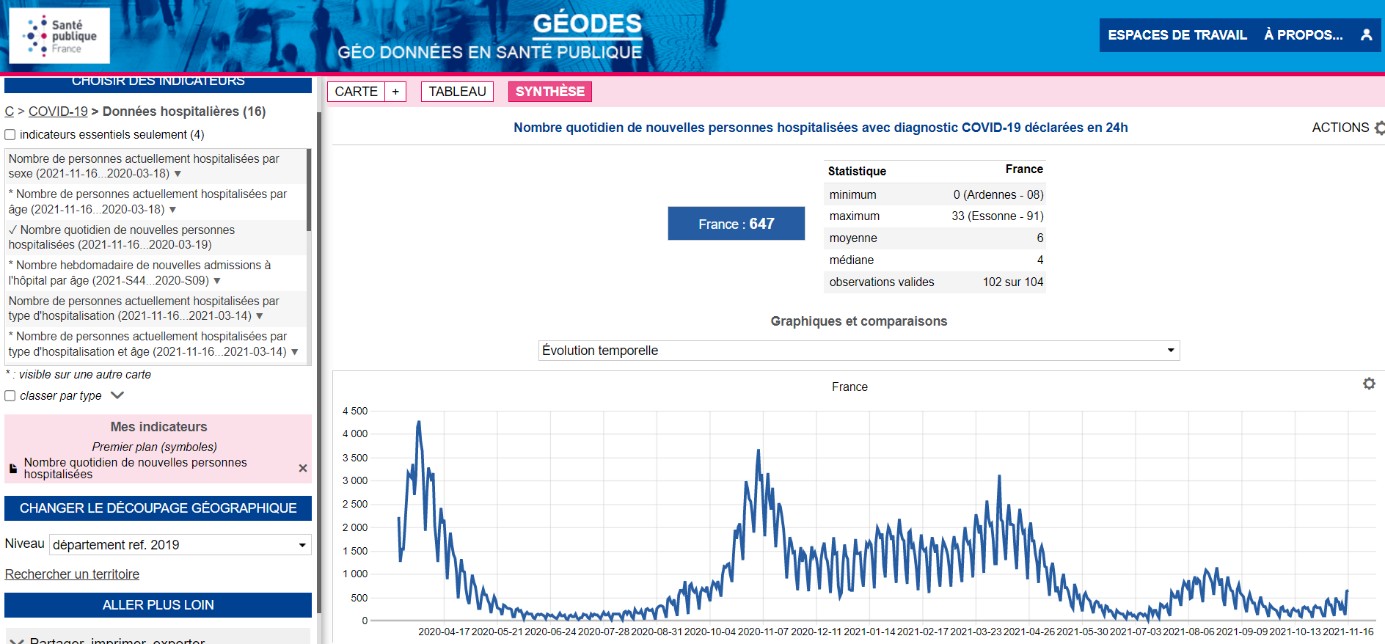Click the Santé publique France logo
Screen dimensions: 1385x644
pos(60,36)
